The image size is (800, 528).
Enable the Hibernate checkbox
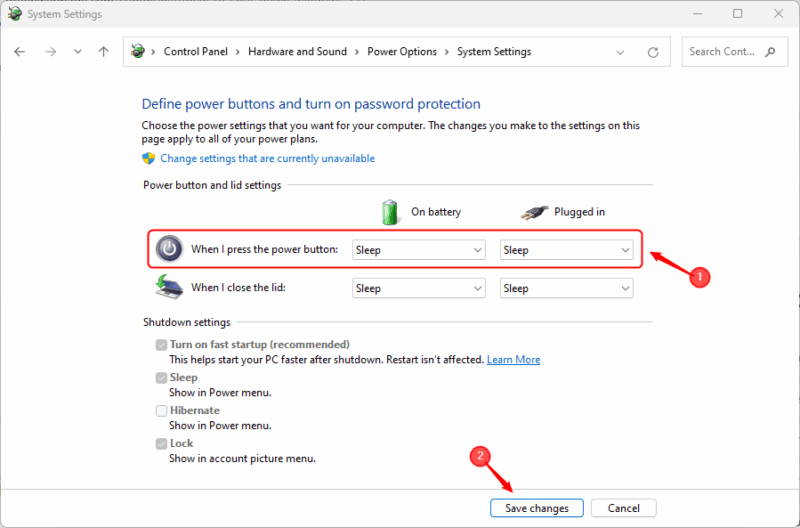click(x=161, y=411)
